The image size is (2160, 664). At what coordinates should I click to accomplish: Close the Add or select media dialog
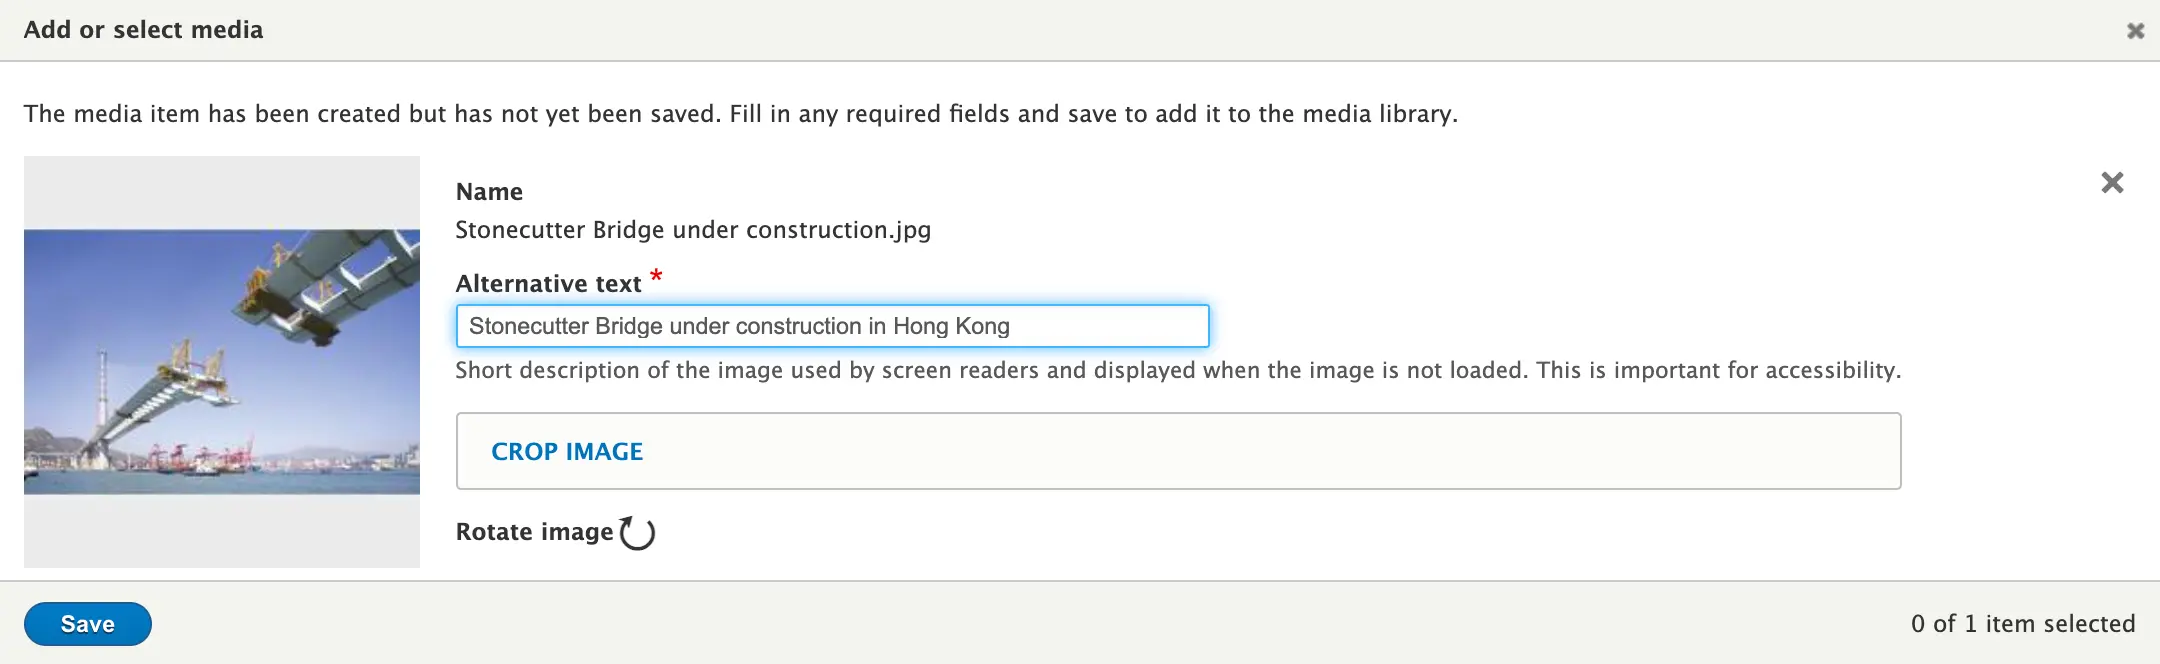click(2135, 31)
